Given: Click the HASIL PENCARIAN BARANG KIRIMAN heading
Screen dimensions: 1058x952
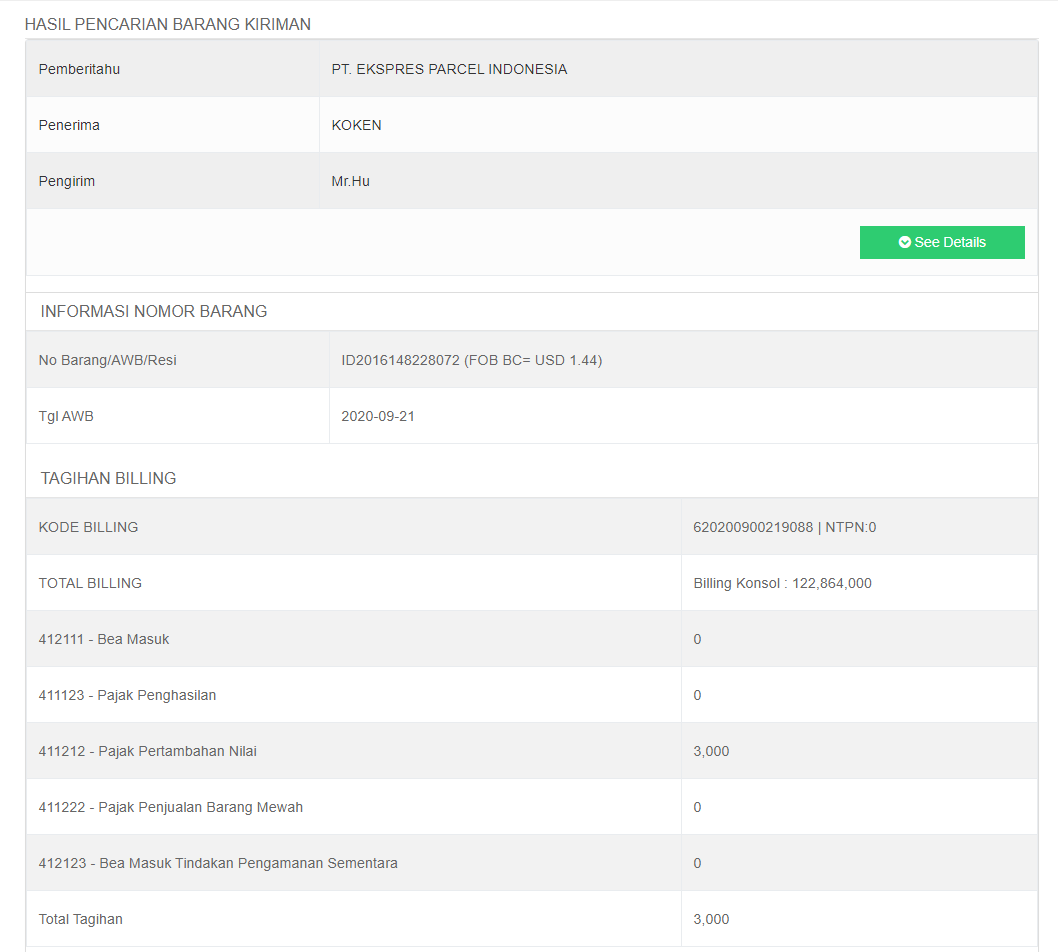Looking at the screenshot, I should coord(168,24).
